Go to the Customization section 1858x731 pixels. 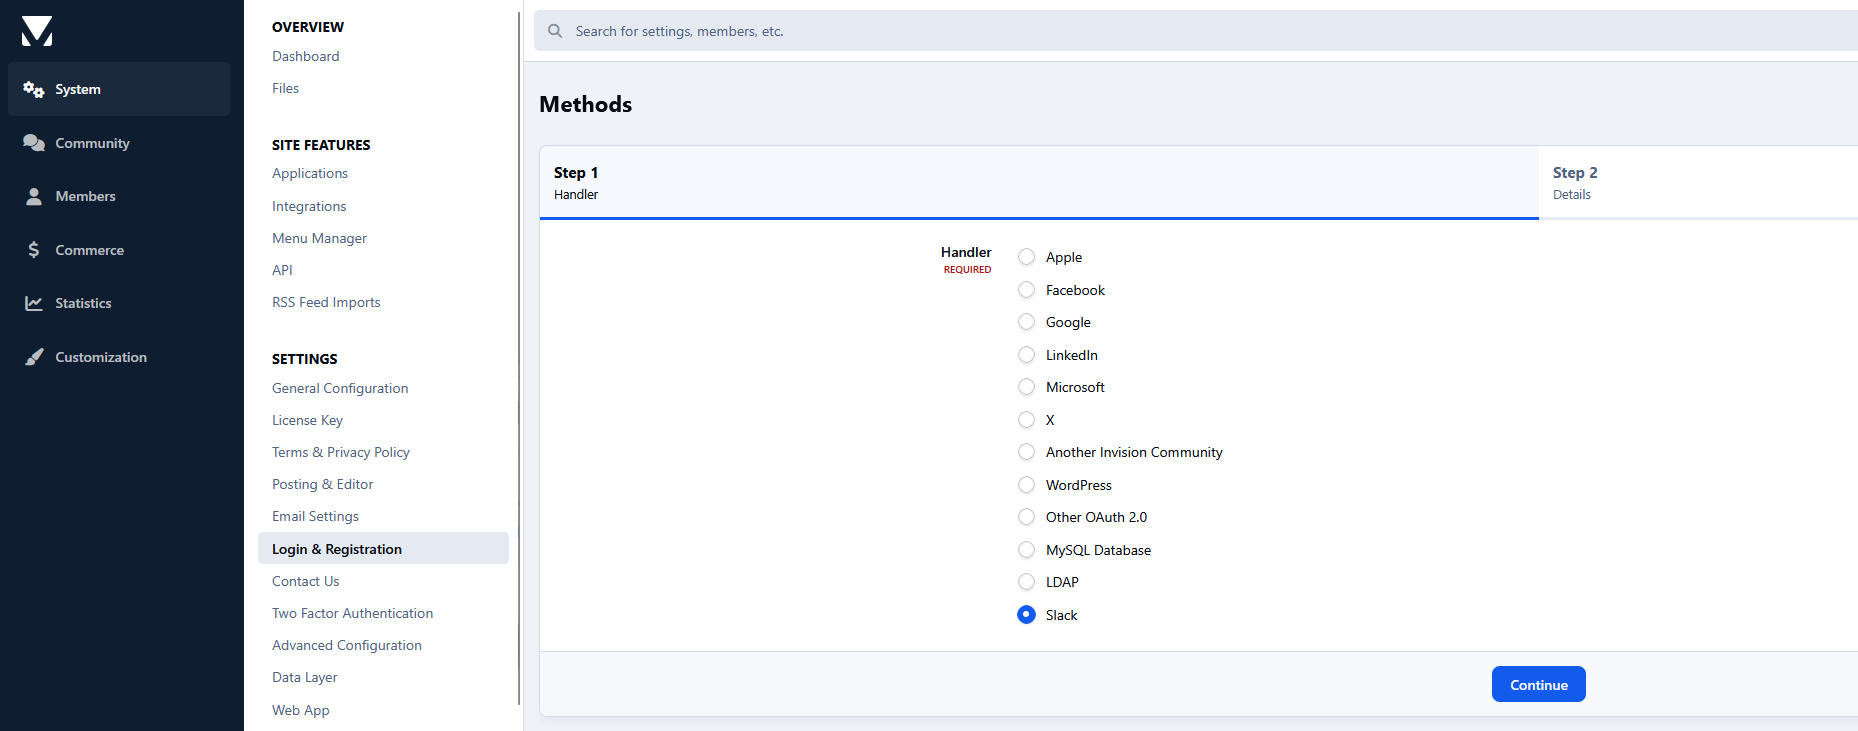pyautogui.click(x=119, y=357)
